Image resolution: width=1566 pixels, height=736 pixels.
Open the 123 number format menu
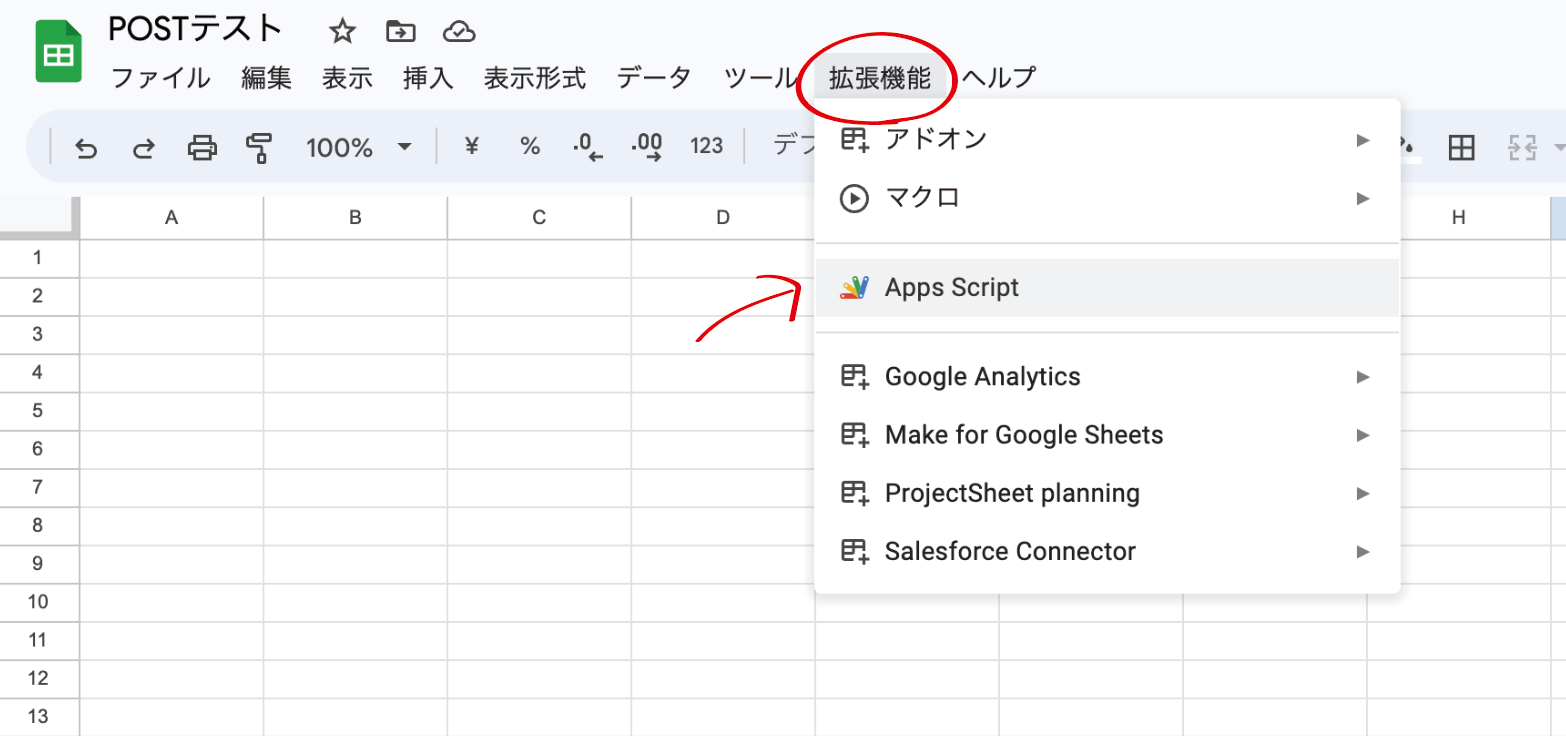pos(707,147)
